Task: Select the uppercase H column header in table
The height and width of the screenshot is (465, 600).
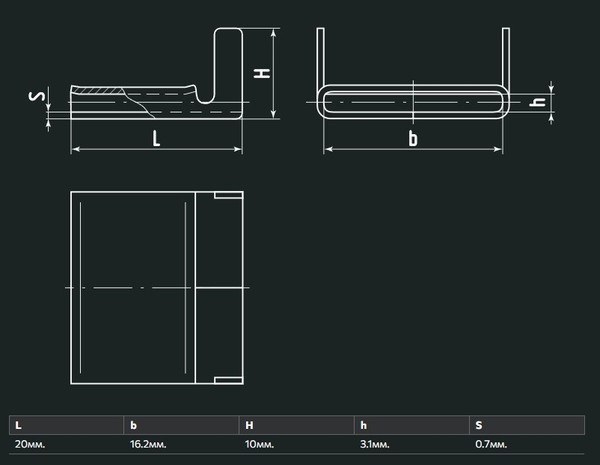Action: 247,425
